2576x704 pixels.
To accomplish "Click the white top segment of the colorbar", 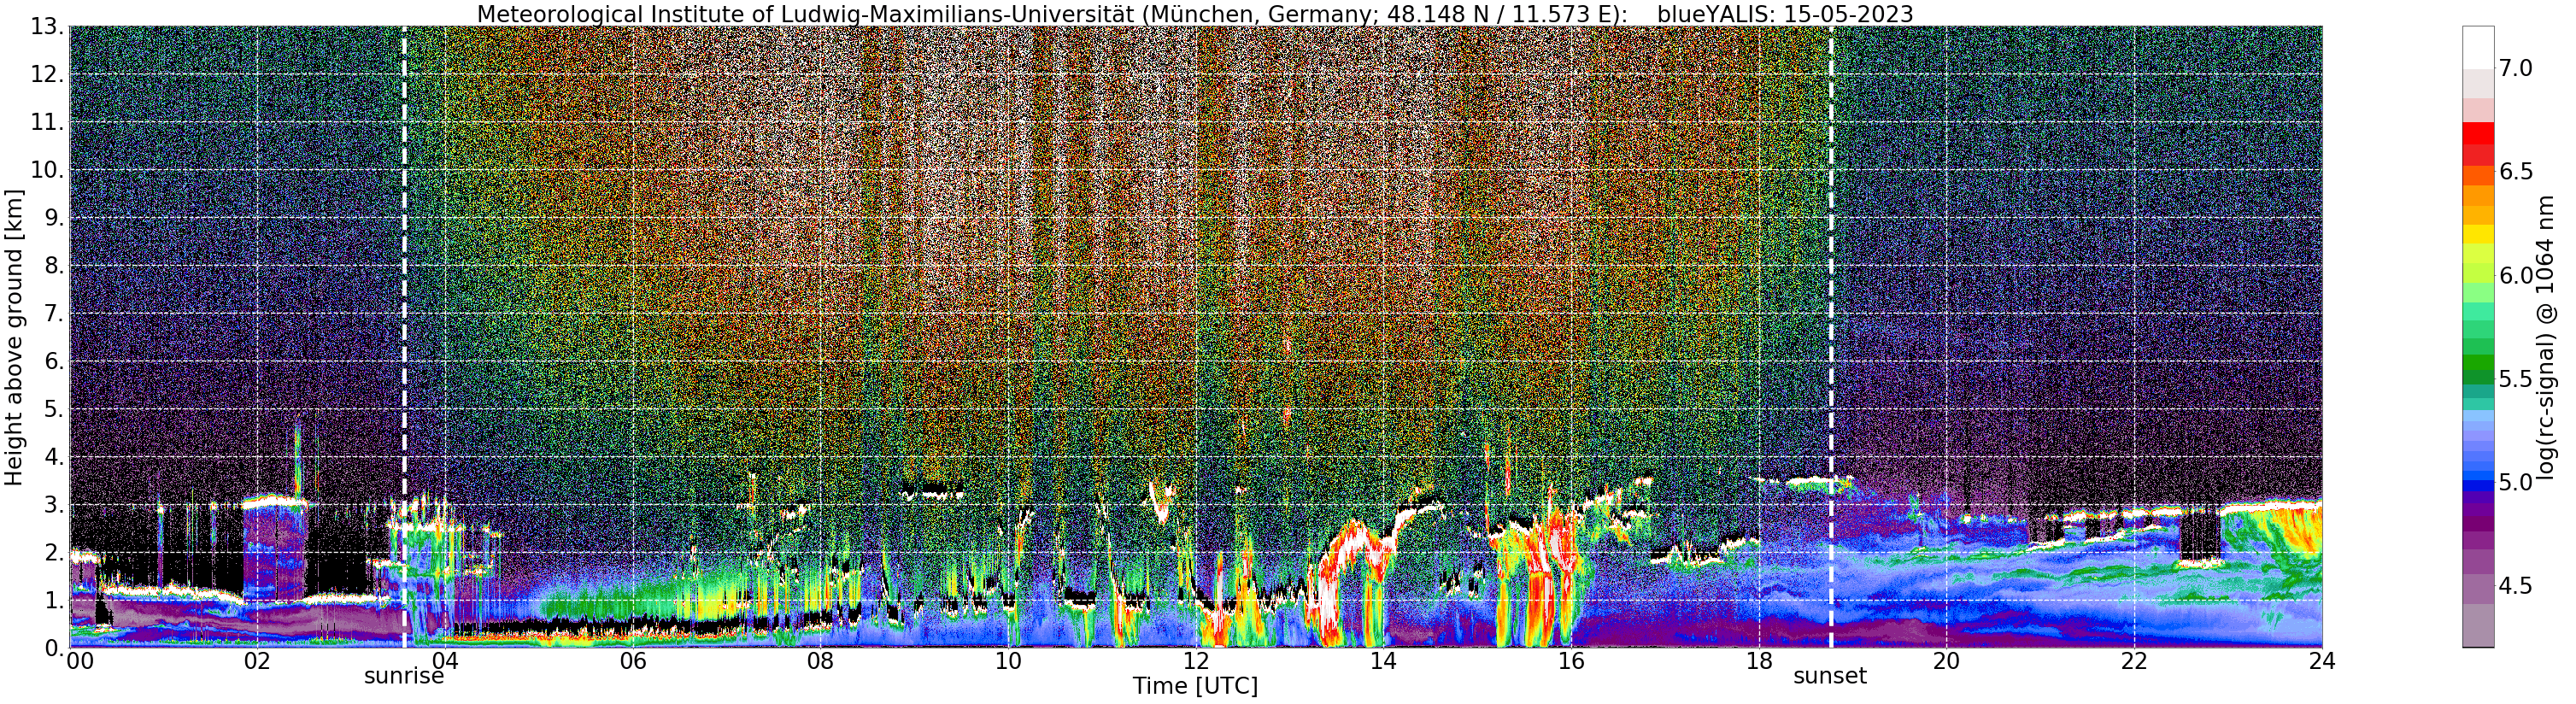I will coord(2478,47).
